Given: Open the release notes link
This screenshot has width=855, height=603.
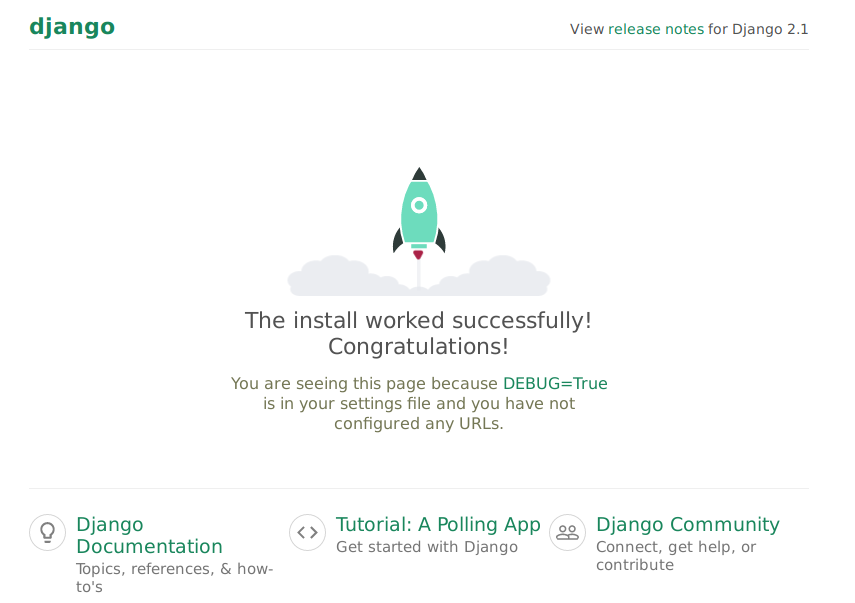Looking at the screenshot, I should point(656,29).
